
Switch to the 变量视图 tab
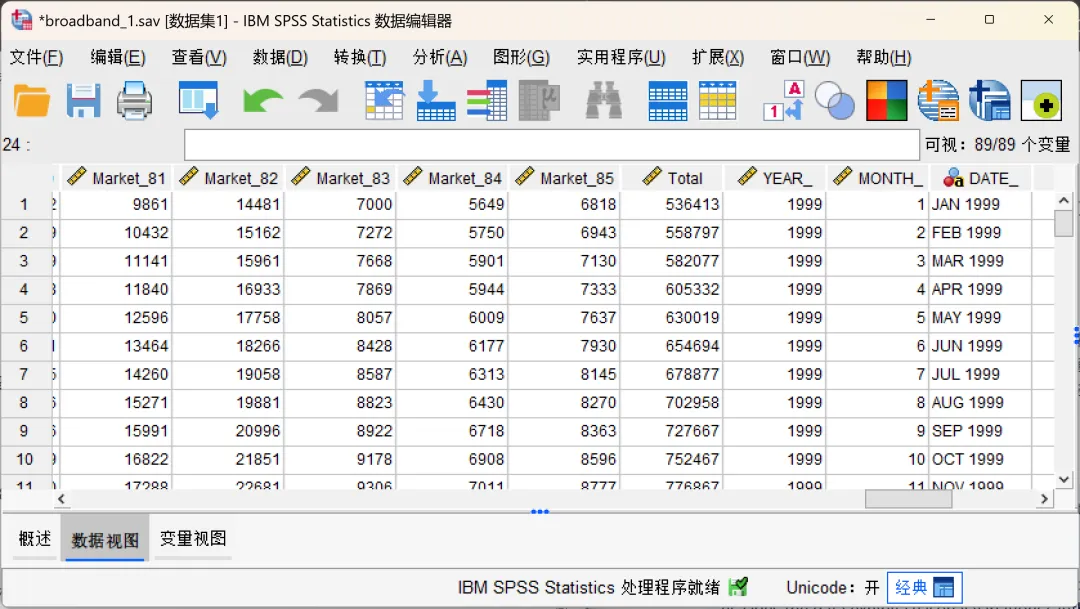193,539
